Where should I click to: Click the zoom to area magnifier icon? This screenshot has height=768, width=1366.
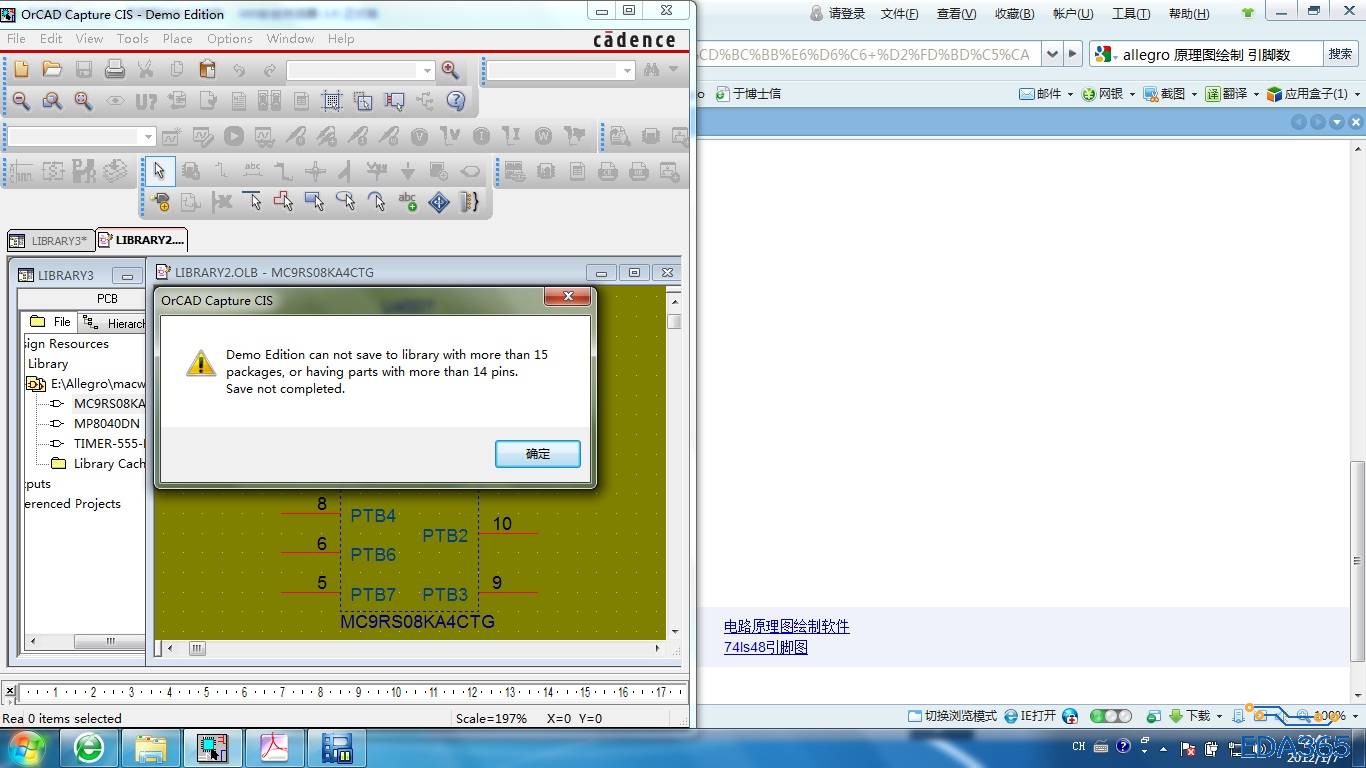click(52, 100)
